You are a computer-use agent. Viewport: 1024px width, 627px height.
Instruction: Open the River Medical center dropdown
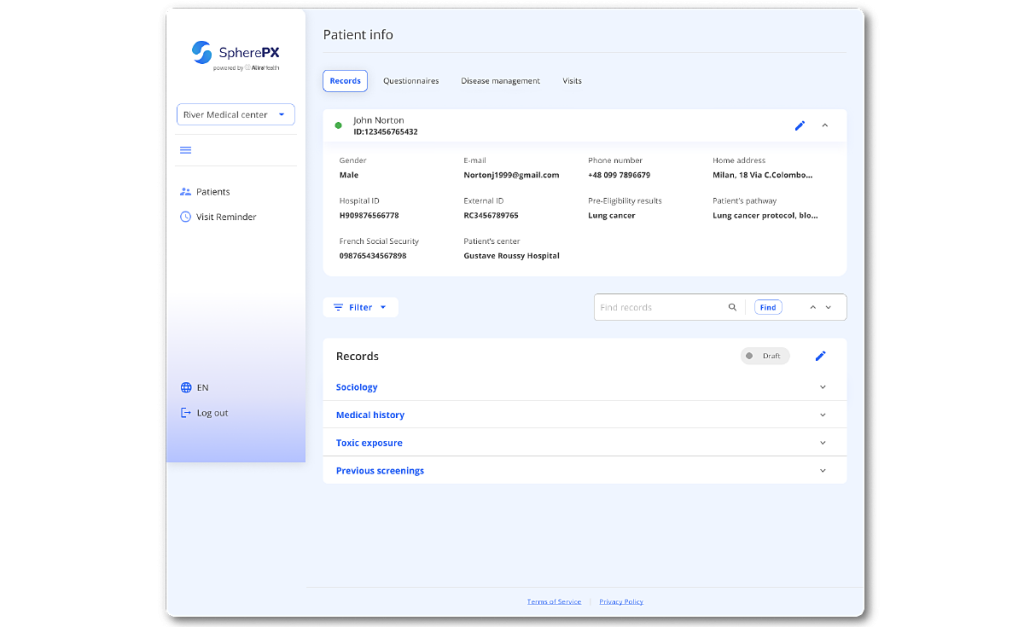[235, 114]
